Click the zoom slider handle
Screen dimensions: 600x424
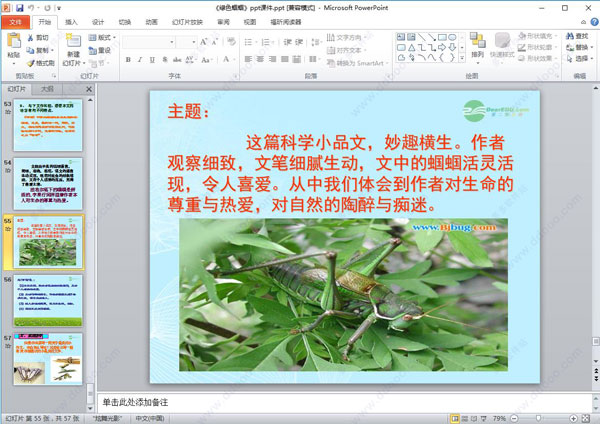pyautogui.click(x=538, y=418)
